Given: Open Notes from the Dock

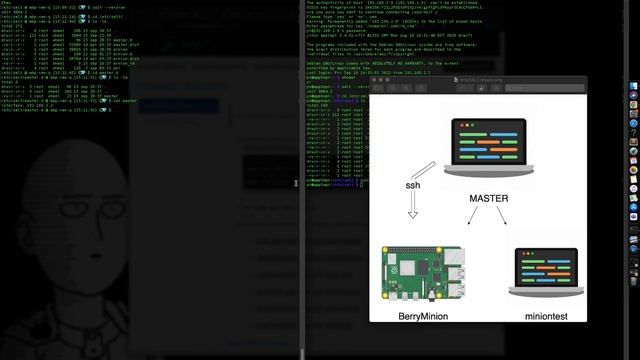Looking at the screenshot, I should coord(633,179).
